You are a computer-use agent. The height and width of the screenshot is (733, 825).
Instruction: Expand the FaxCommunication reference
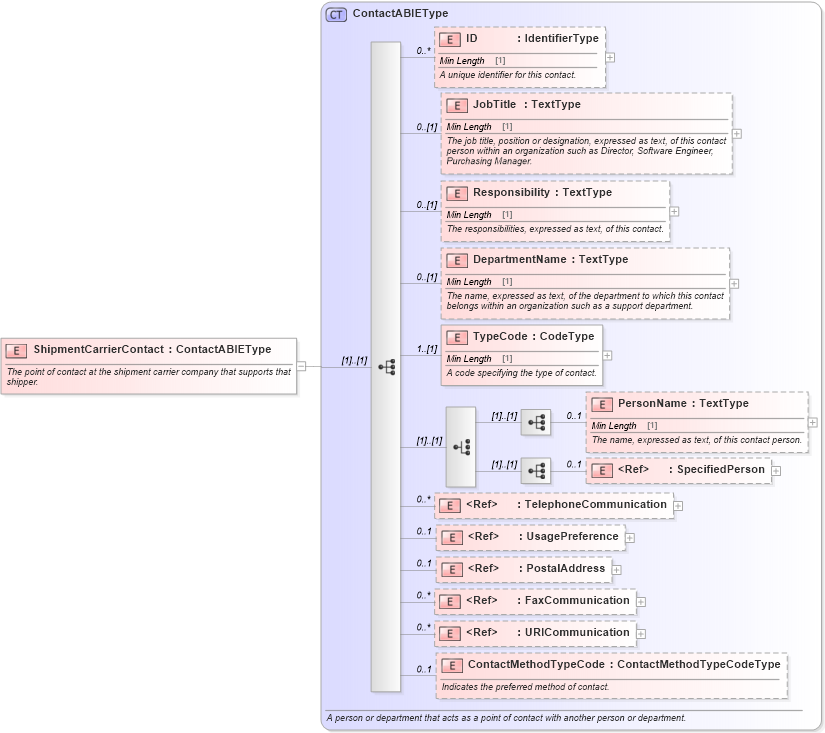coord(640,600)
